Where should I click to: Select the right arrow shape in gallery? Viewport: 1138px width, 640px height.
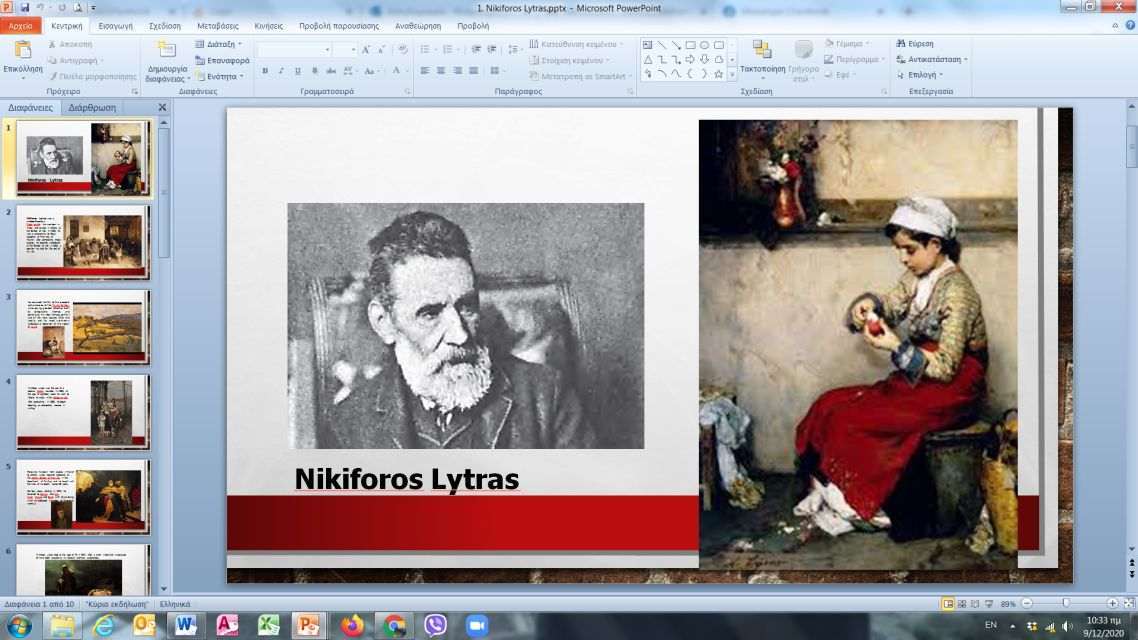pos(690,60)
